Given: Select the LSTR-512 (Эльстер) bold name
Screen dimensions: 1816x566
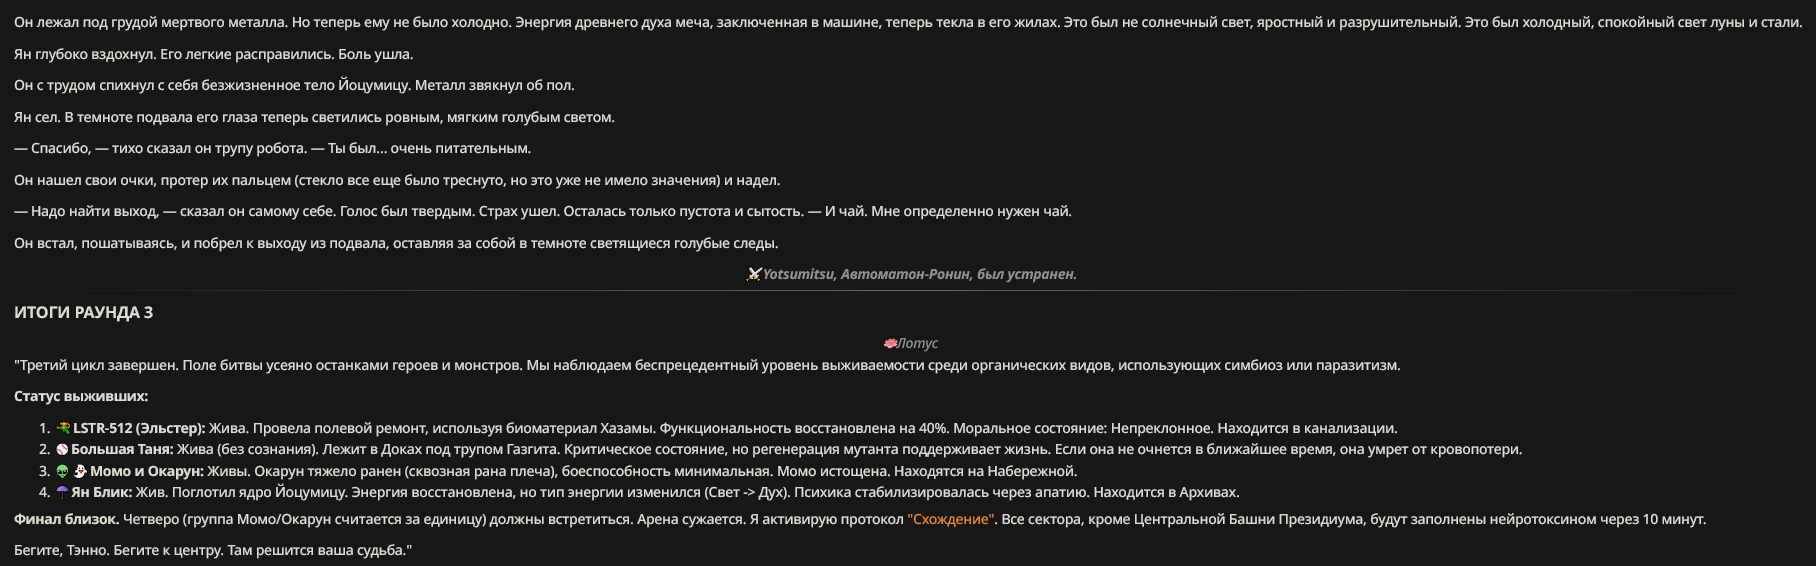Looking at the screenshot, I should pos(139,428).
